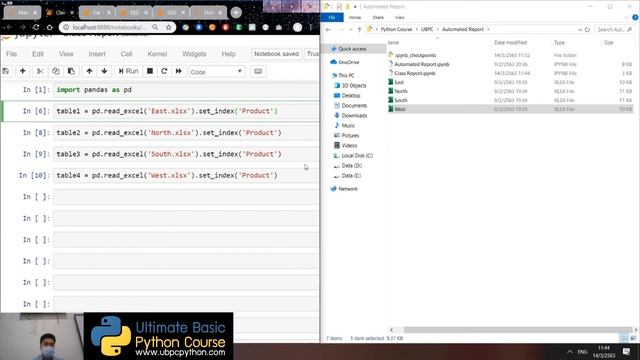640x360 pixels.
Task: Open the Jupyter File menu
Action: click(11, 54)
